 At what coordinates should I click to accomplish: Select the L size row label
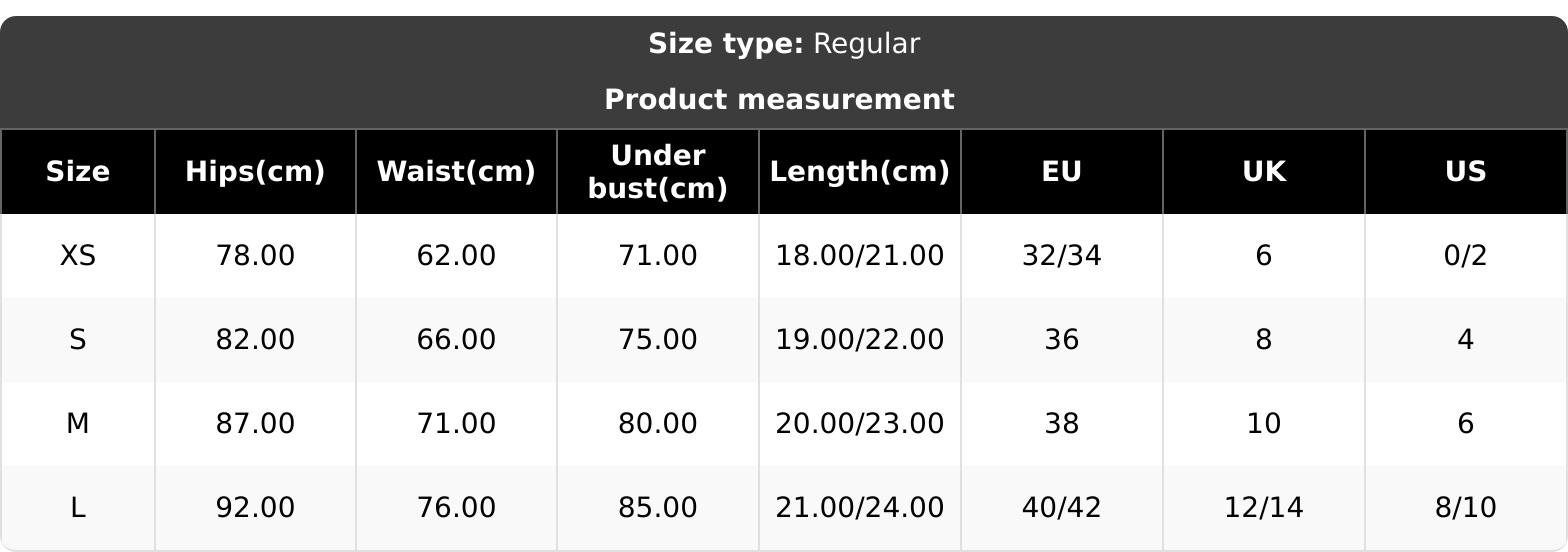tap(78, 508)
